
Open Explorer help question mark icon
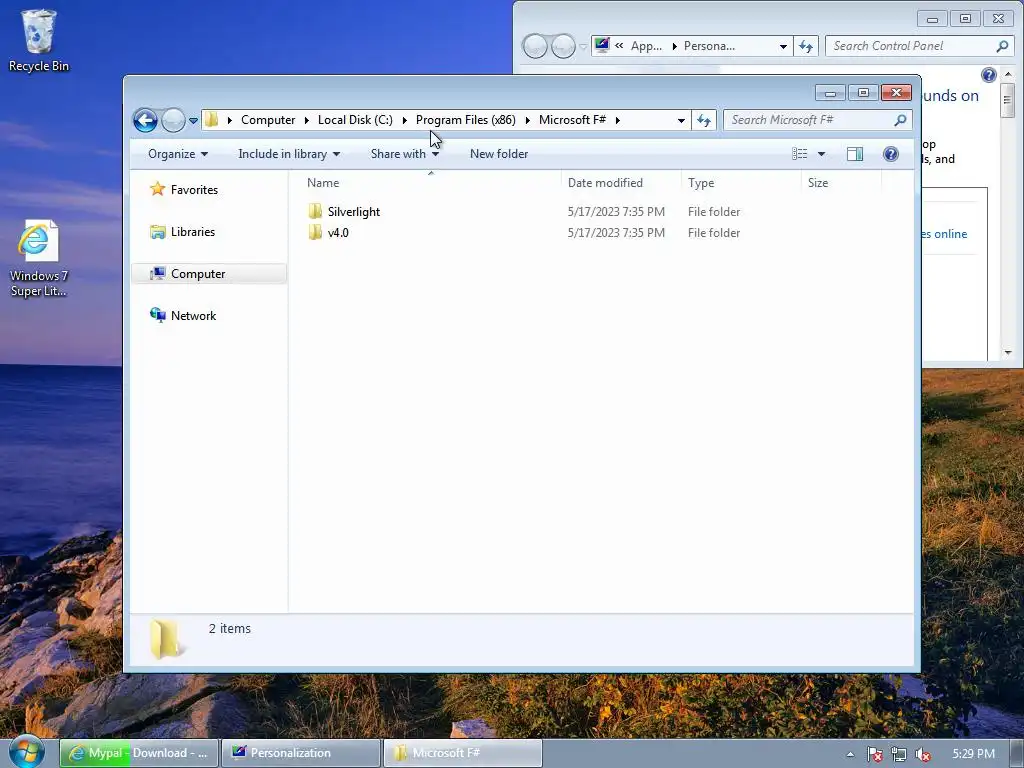pos(891,154)
